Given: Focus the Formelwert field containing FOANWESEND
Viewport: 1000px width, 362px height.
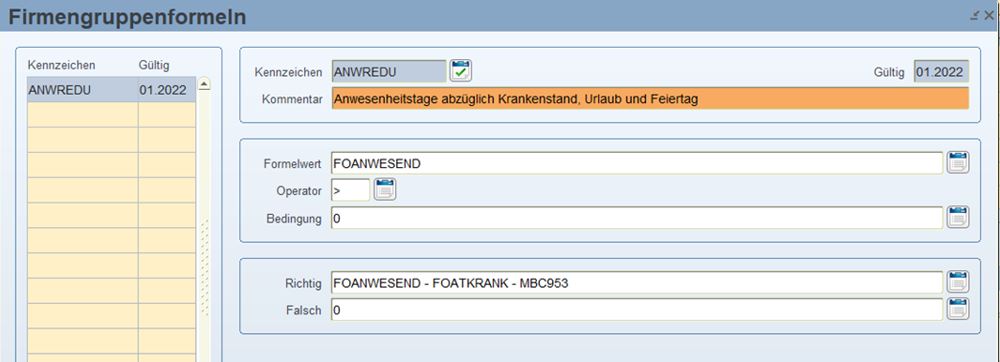Looking at the screenshot, I should click(637, 163).
